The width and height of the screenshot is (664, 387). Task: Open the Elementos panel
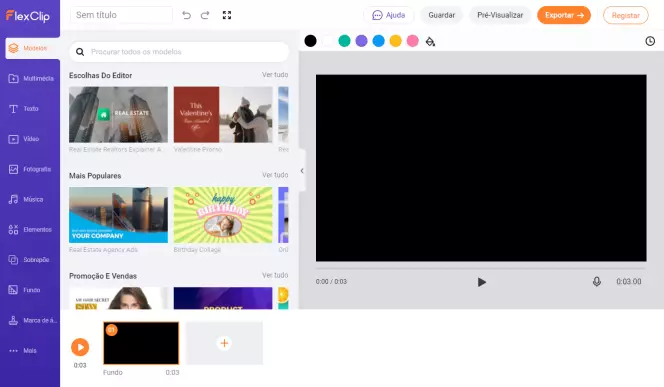[x=30, y=229]
